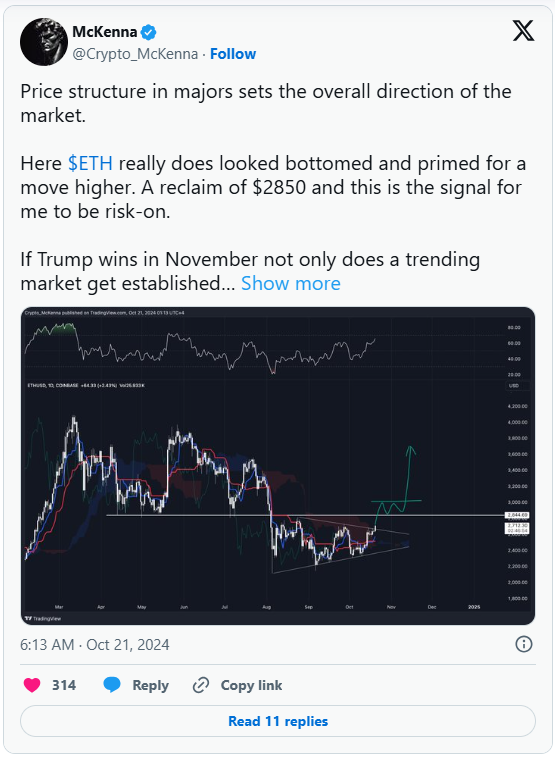Click the blue verified badge
Viewport: 555px width, 758px height.
pos(148,32)
